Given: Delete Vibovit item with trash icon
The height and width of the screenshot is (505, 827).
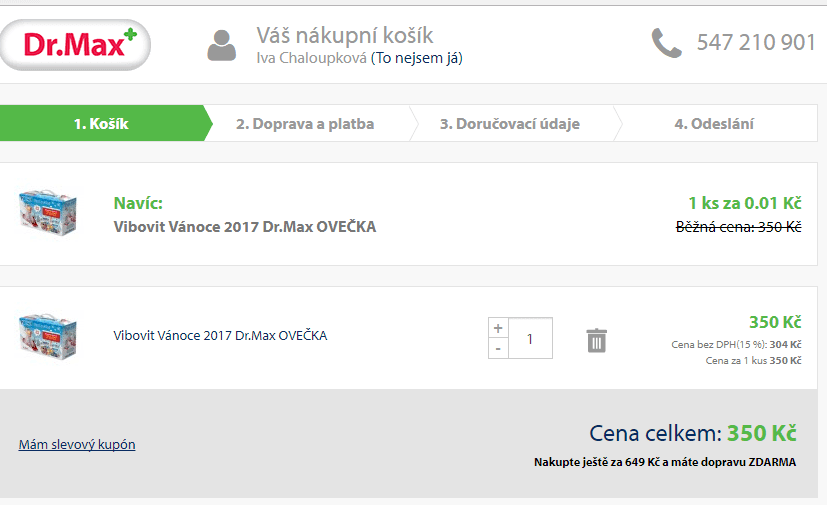Looking at the screenshot, I should pos(597,340).
